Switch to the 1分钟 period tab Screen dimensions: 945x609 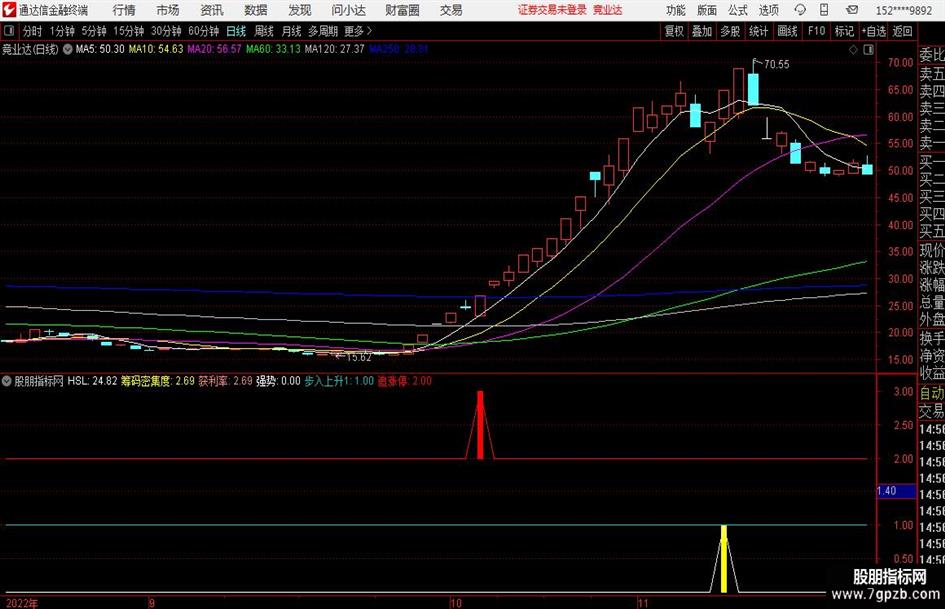click(61, 31)
